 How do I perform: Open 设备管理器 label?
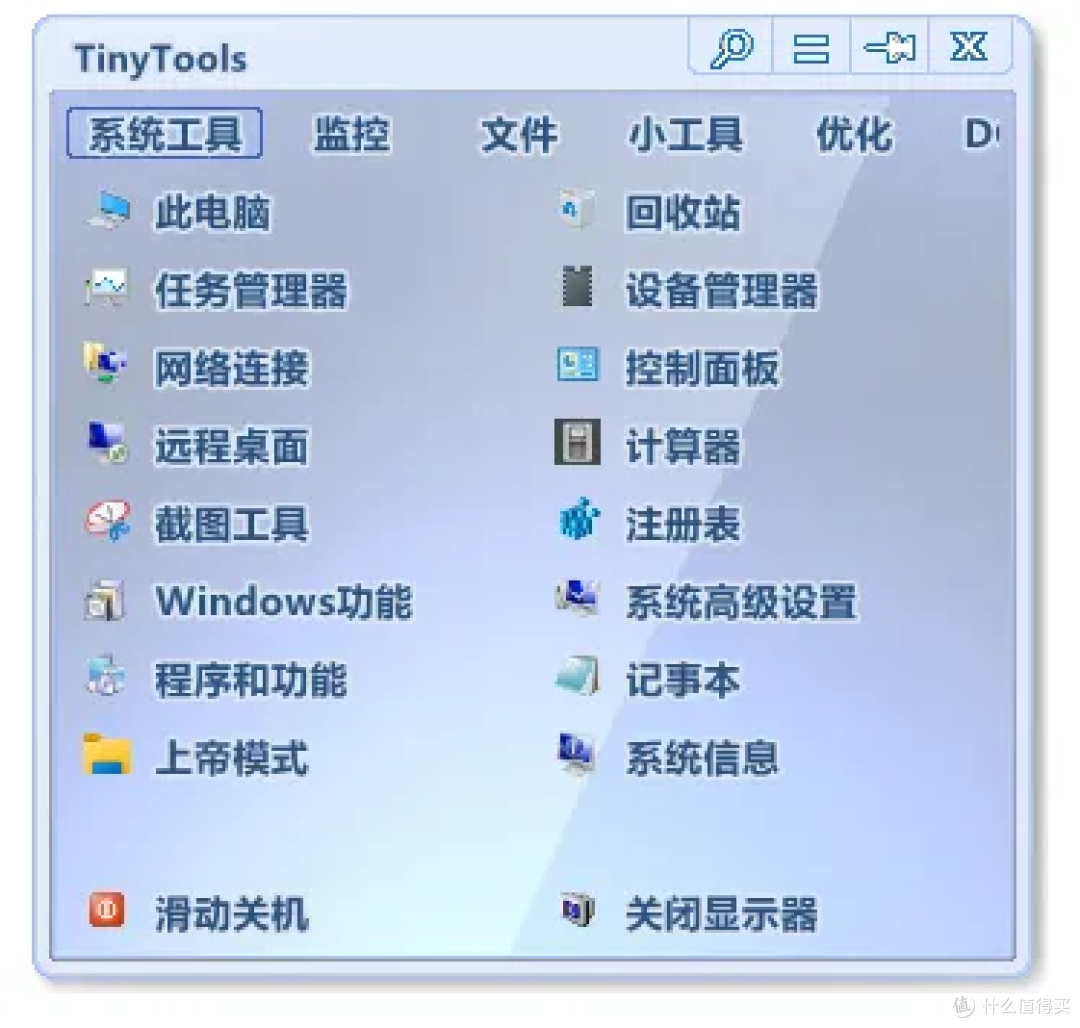click(x=721, y=290)
